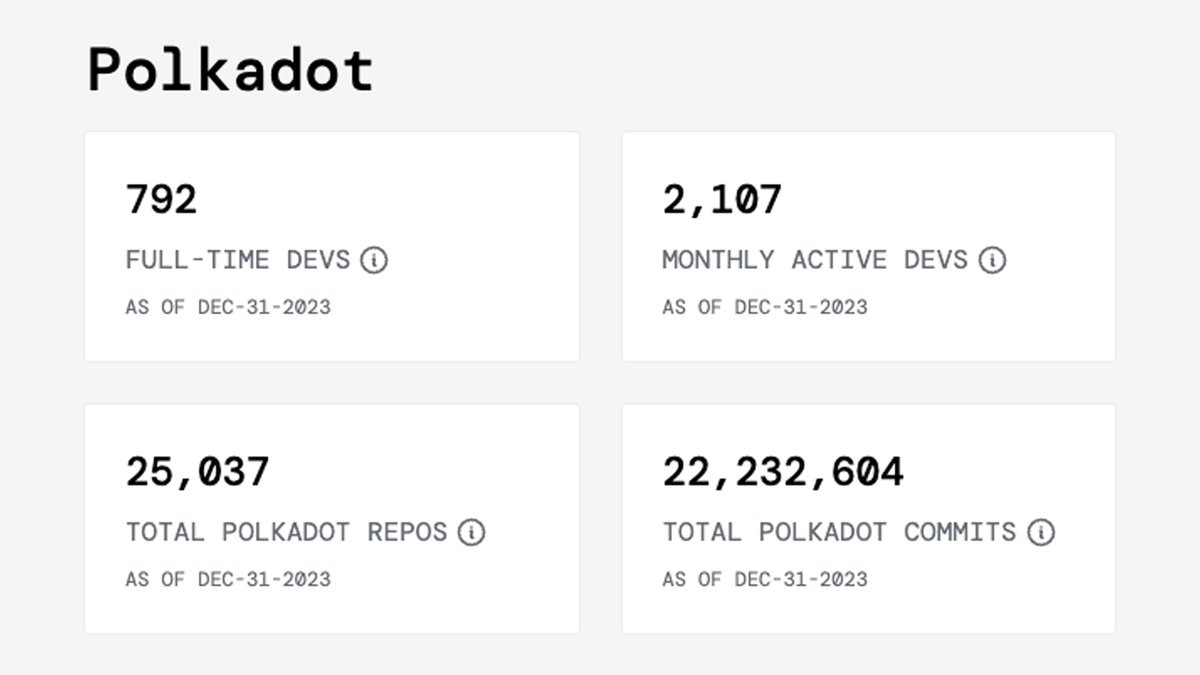This screenshot has width=1200, height=675.
Task: Click the 22,232,604 total commits number
Action: (783, 472)
